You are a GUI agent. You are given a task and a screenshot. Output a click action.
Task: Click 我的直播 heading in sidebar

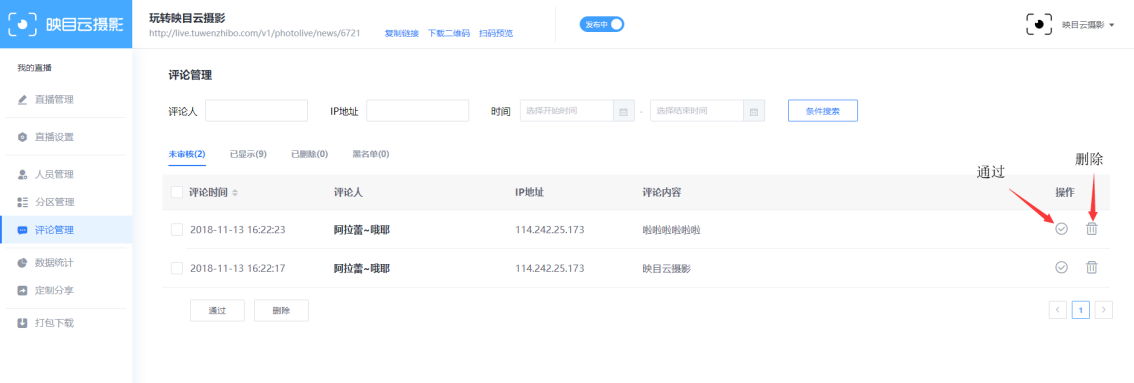[x=34, y=68]
